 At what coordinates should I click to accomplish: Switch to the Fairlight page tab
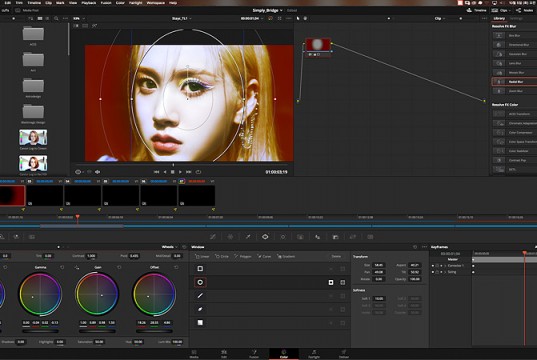pos(314,354)
